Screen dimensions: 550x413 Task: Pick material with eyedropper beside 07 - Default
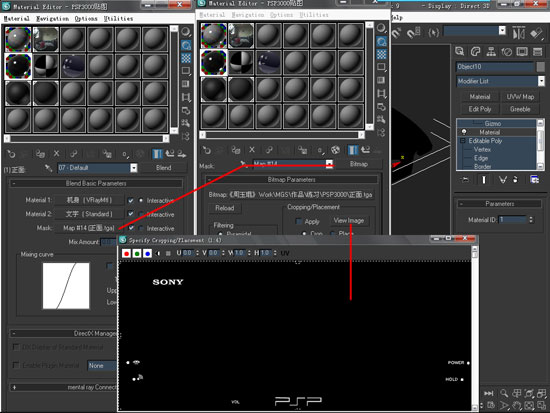point(48,168)
